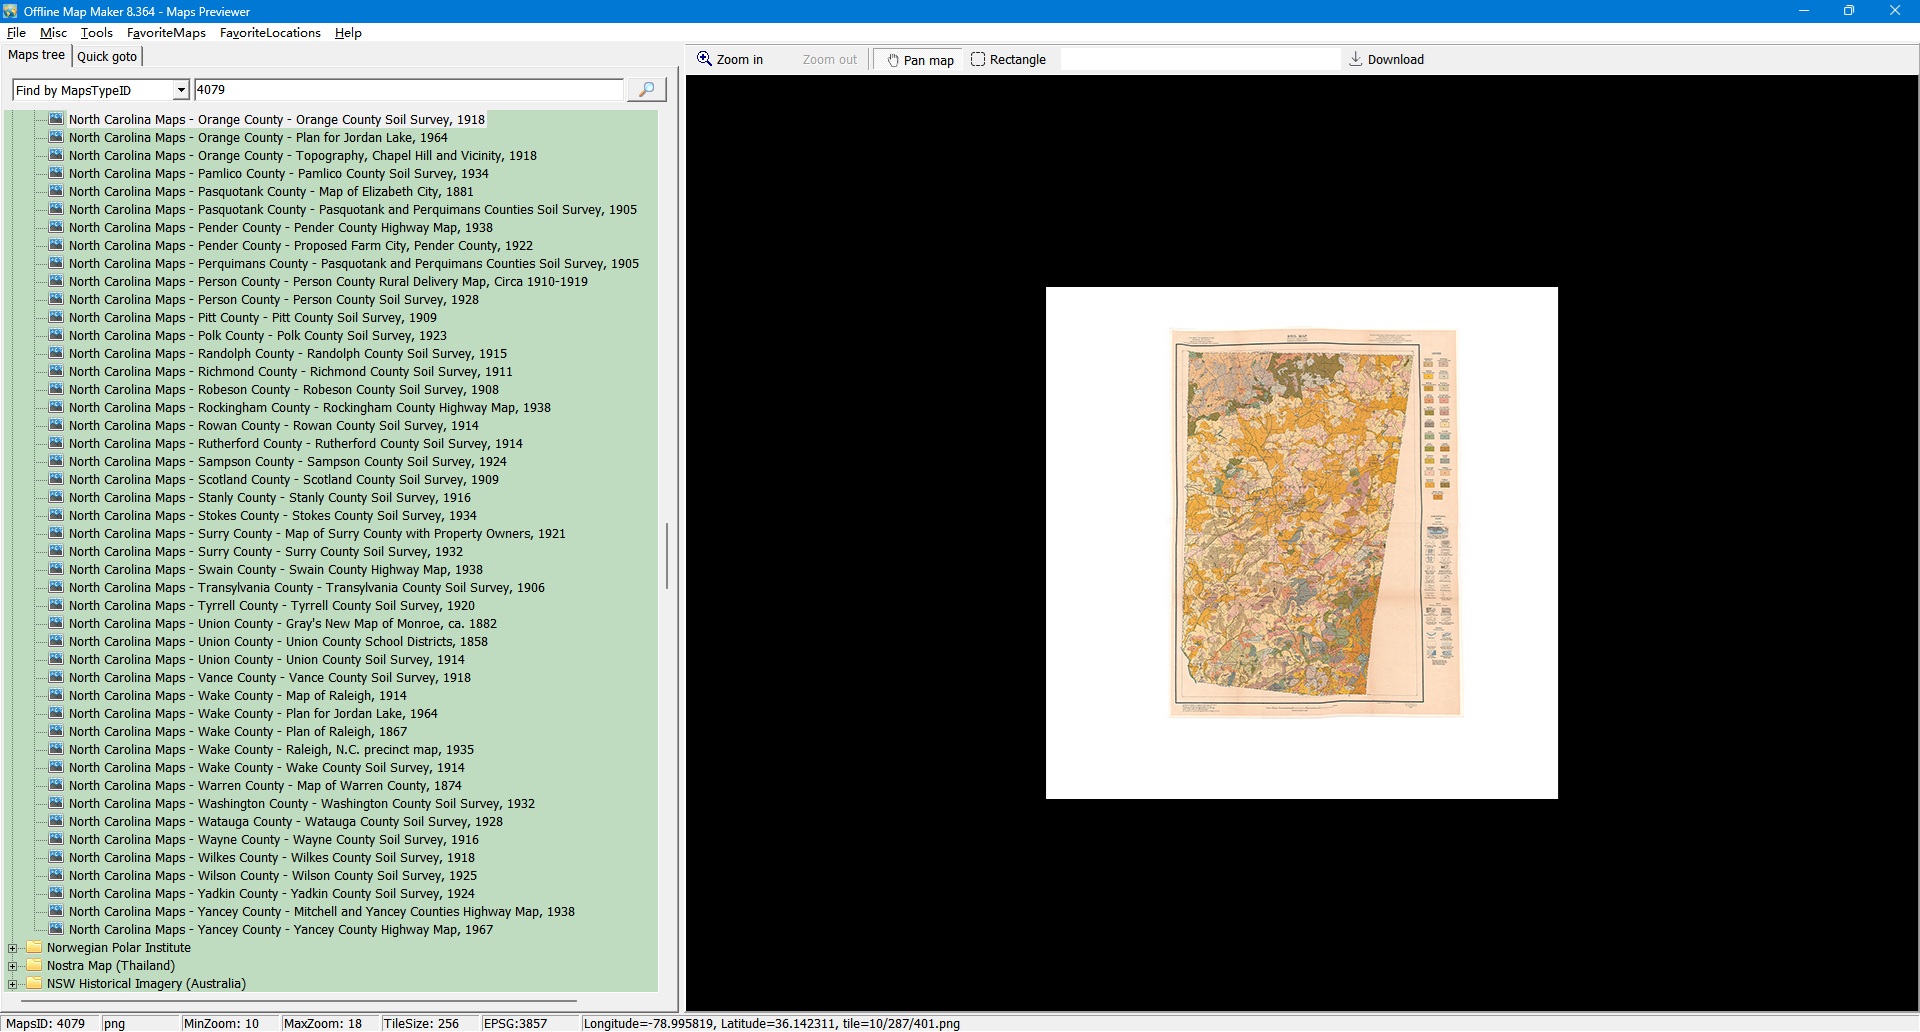1920x1032 pixels.
Task: Open the FavoriteMaps menu
Action: coord(166,33)
